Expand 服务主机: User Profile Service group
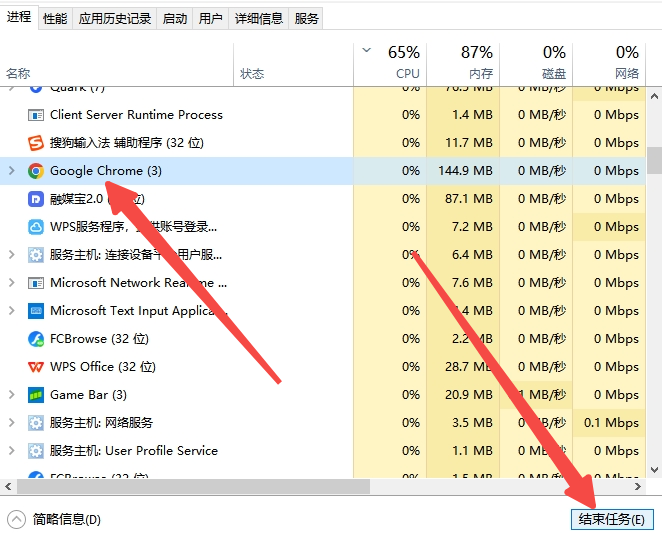Viewport: 662px width, 533px height. [12, 451]
